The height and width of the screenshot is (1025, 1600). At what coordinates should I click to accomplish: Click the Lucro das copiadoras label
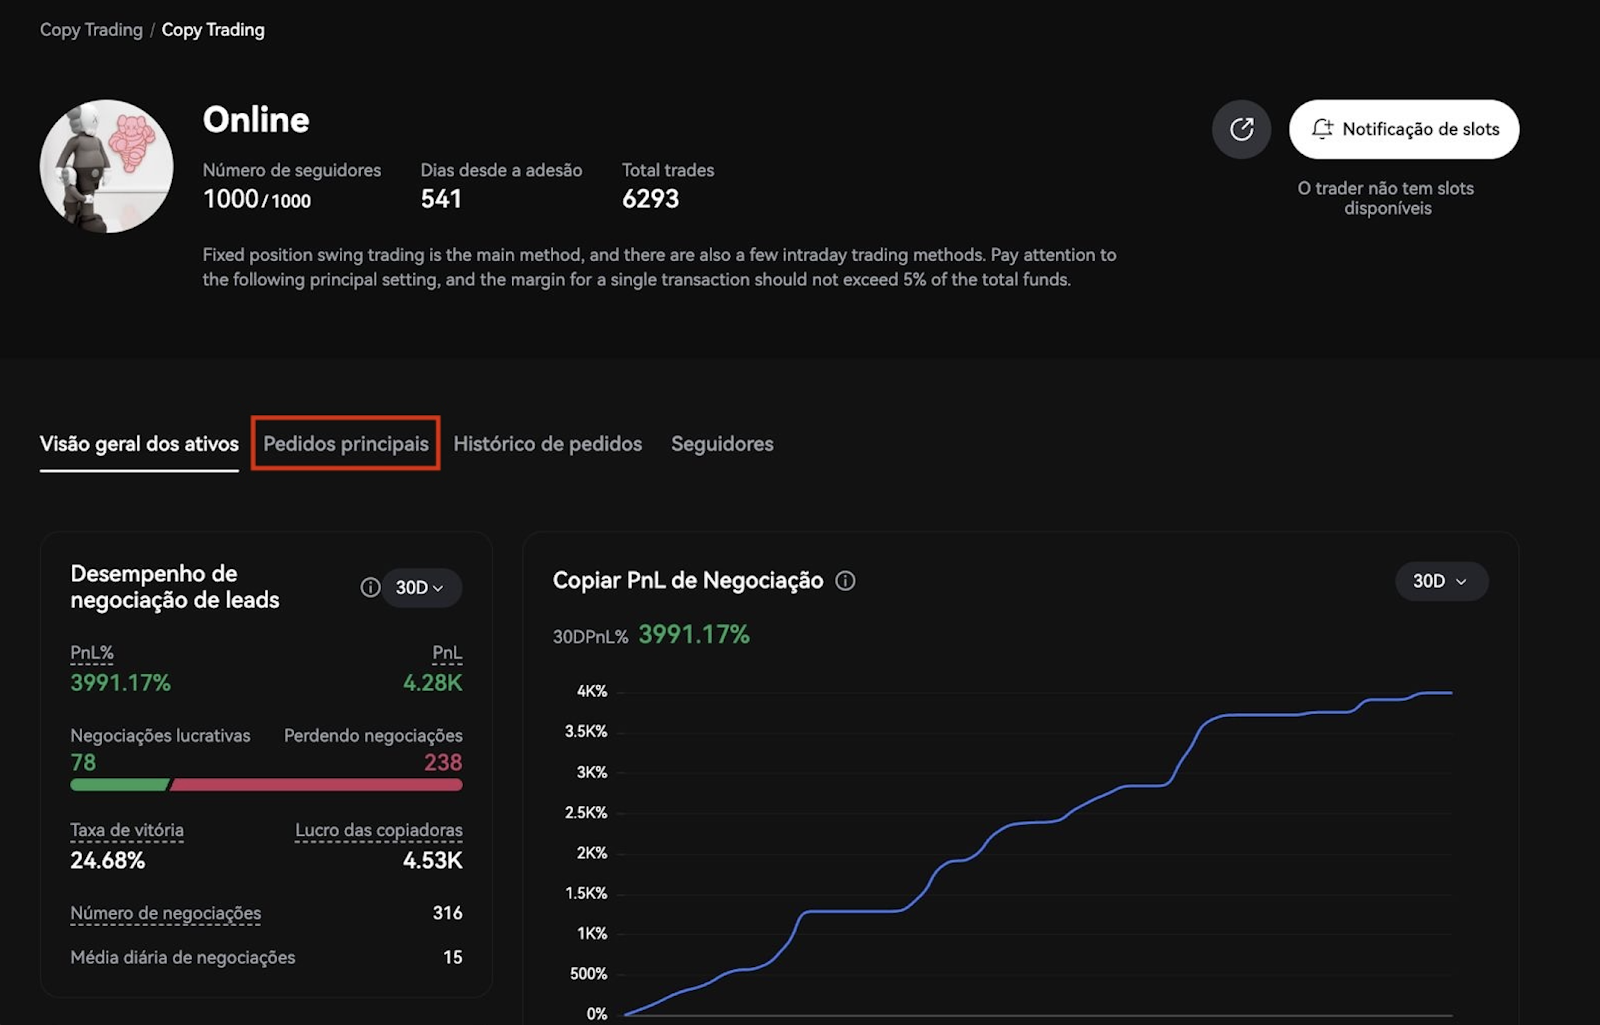tap(378, 830)
